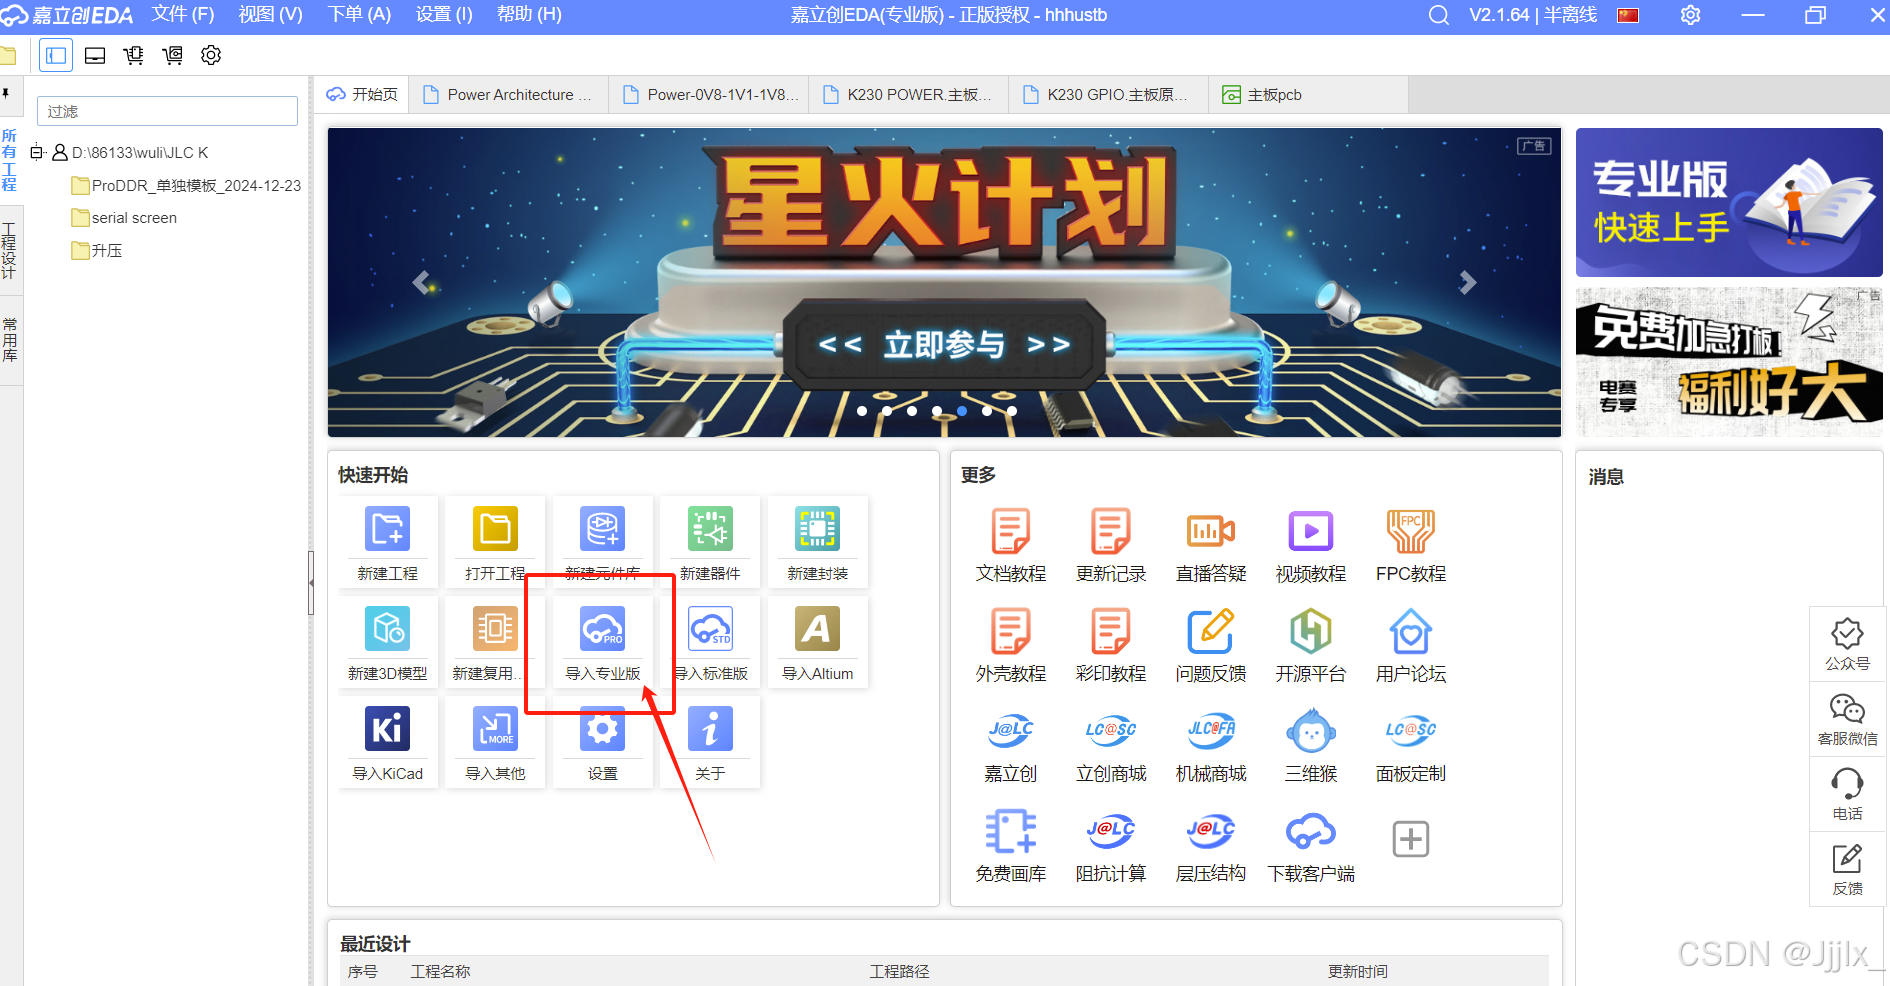The width and height of the screenshot is (1890, 986).
Task: Click the New Project (新建工程) icon
Action: (x=387, y=529)
